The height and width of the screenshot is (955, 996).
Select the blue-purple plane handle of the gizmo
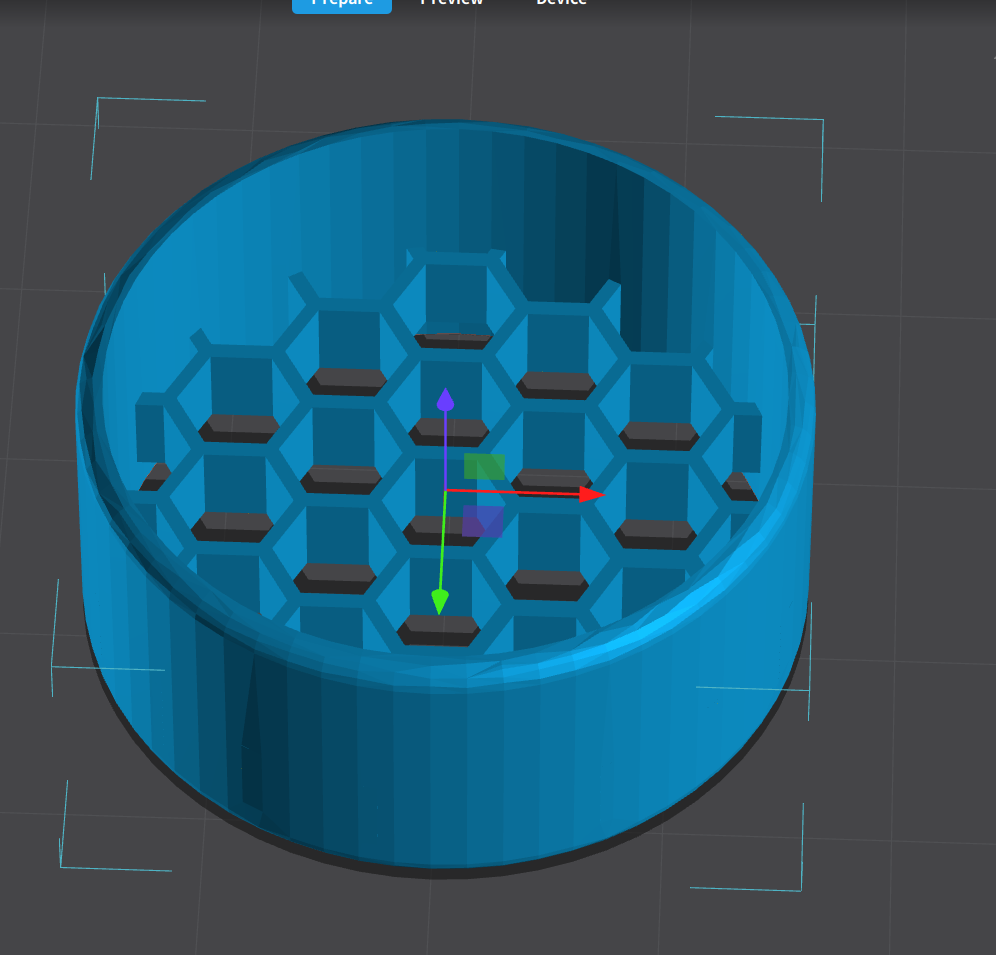483,521
